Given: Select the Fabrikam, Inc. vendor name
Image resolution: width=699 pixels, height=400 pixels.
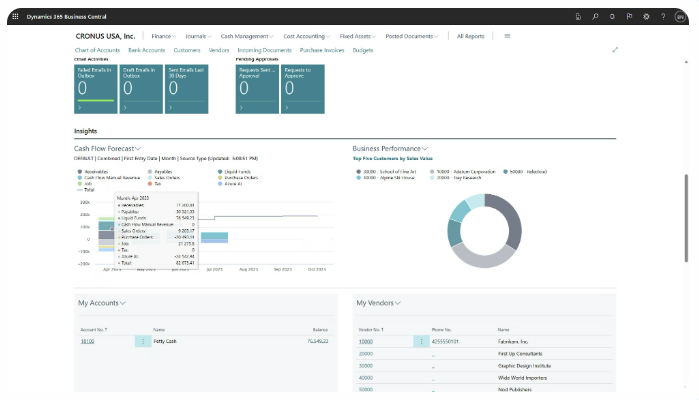Looking at the screenshot, I should point(513,342).
